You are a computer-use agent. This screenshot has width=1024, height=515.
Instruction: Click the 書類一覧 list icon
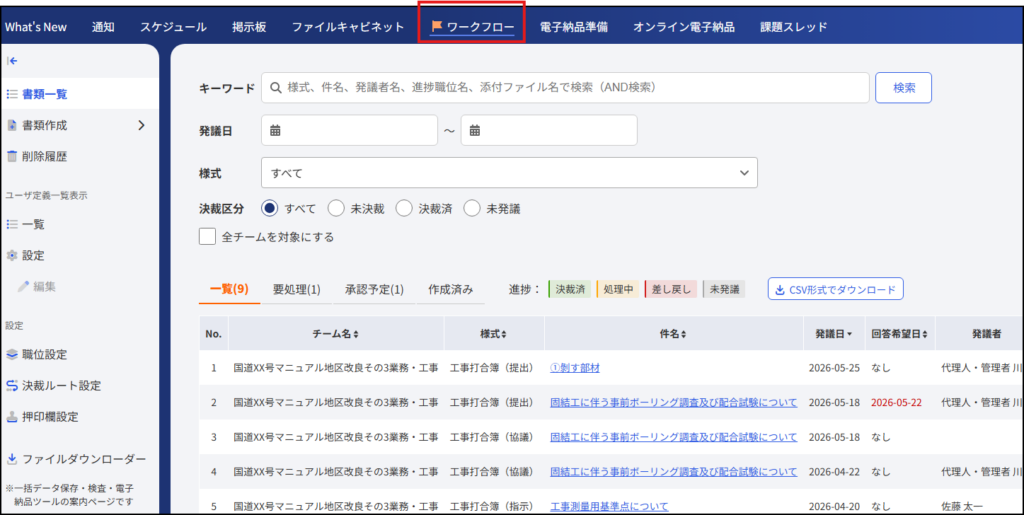point(12,94)
